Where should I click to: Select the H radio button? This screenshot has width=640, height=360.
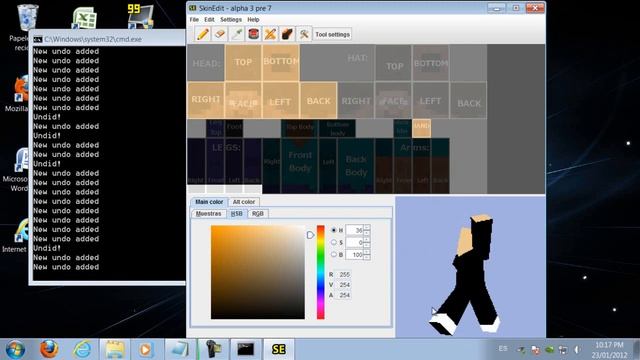tap(334, 230)
